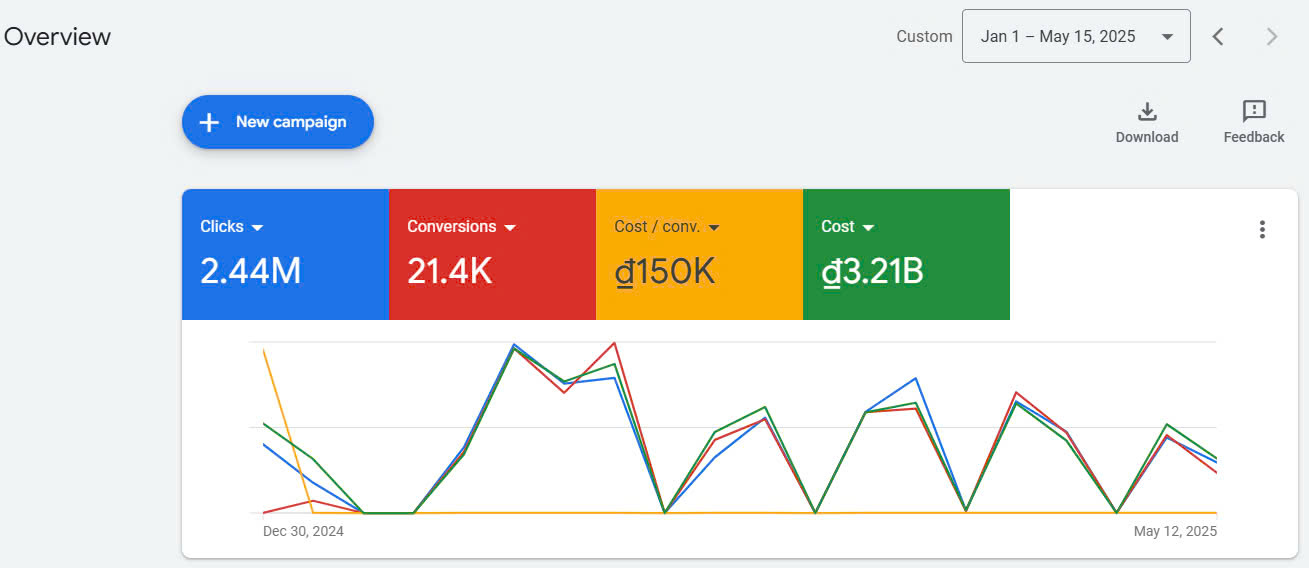The image size is (1309, 568).
Task: Go to previous date range with left chevron
Action: pyautogui.click(x=1218, y=37)
